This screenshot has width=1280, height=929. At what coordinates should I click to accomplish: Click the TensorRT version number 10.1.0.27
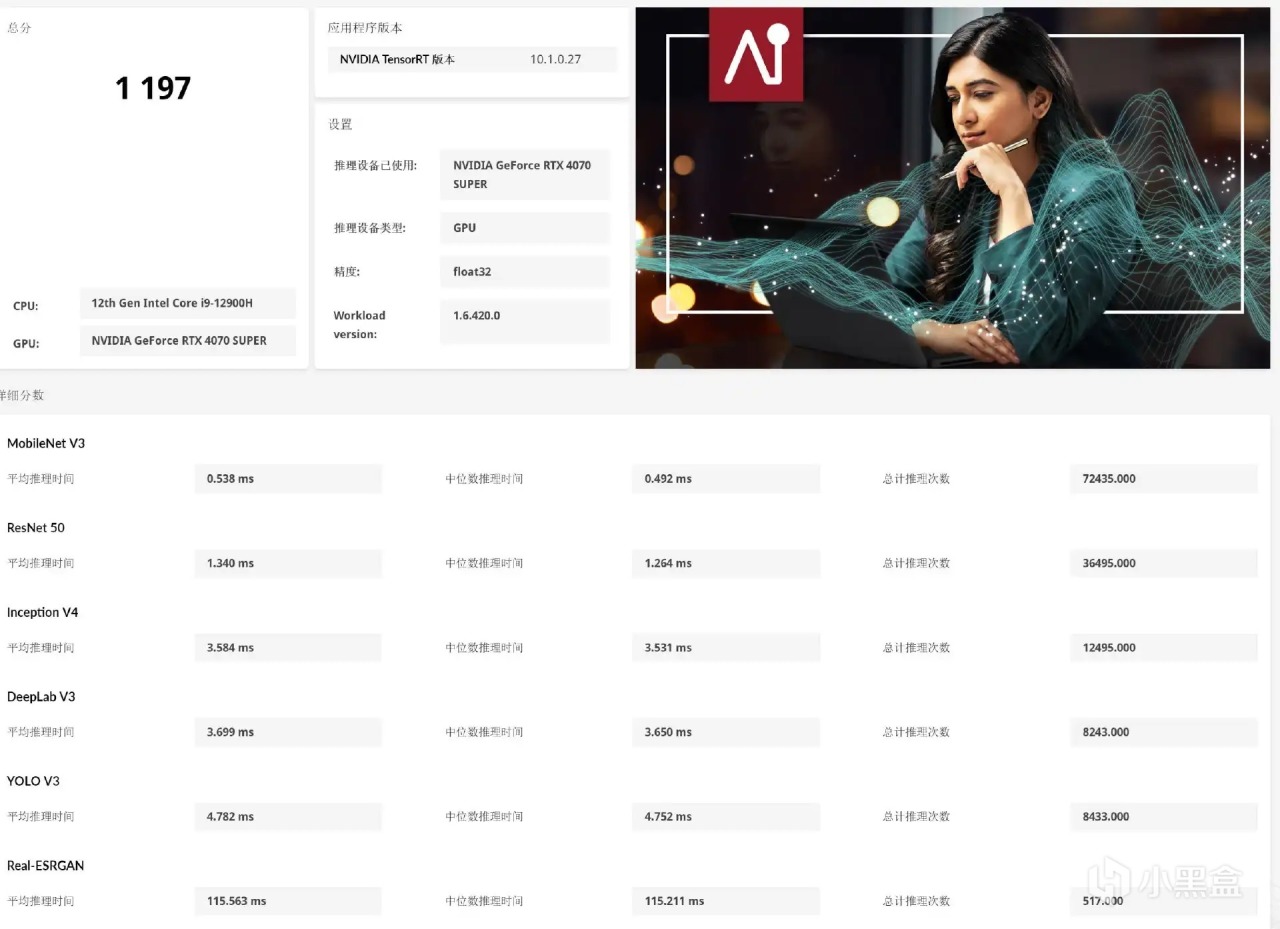coord(555,59)
